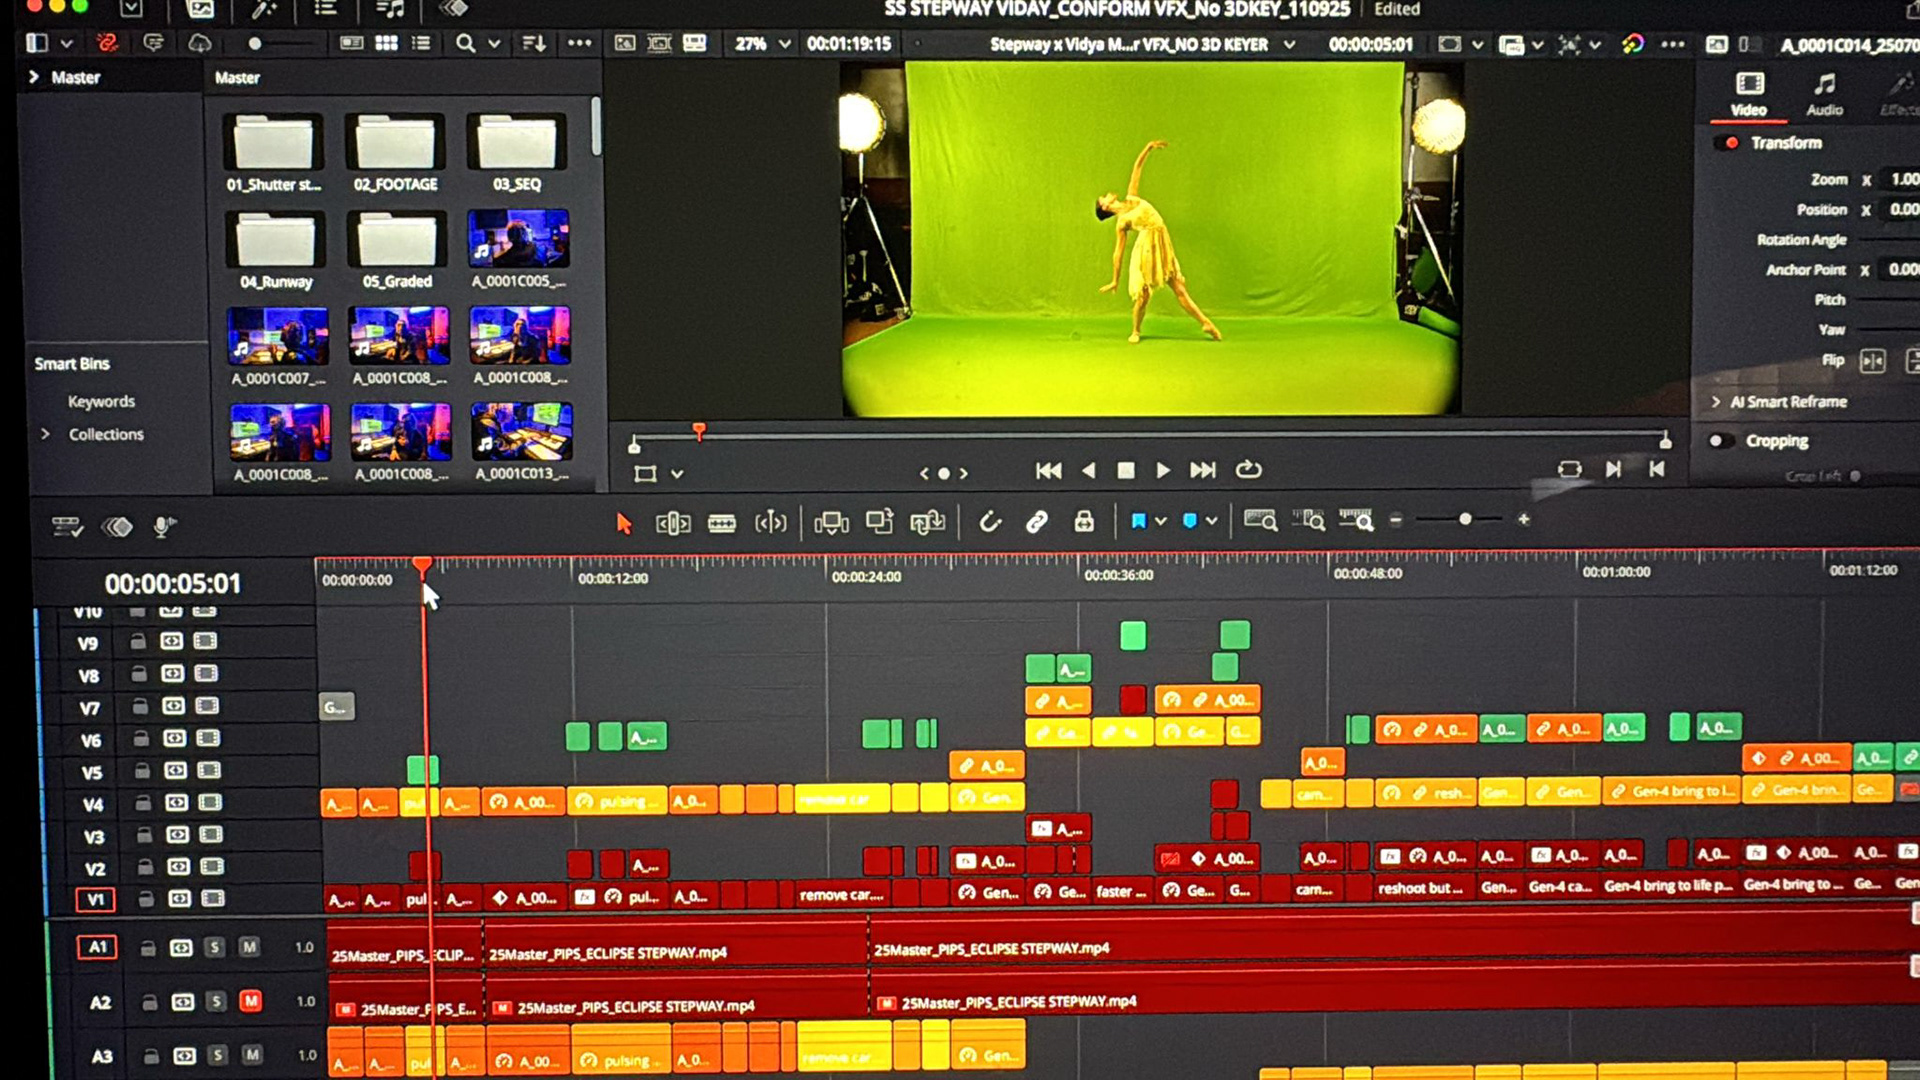This screenshot has width=1920, height=1080.
Task: Solo audio track A1
Action: (214, 947)
